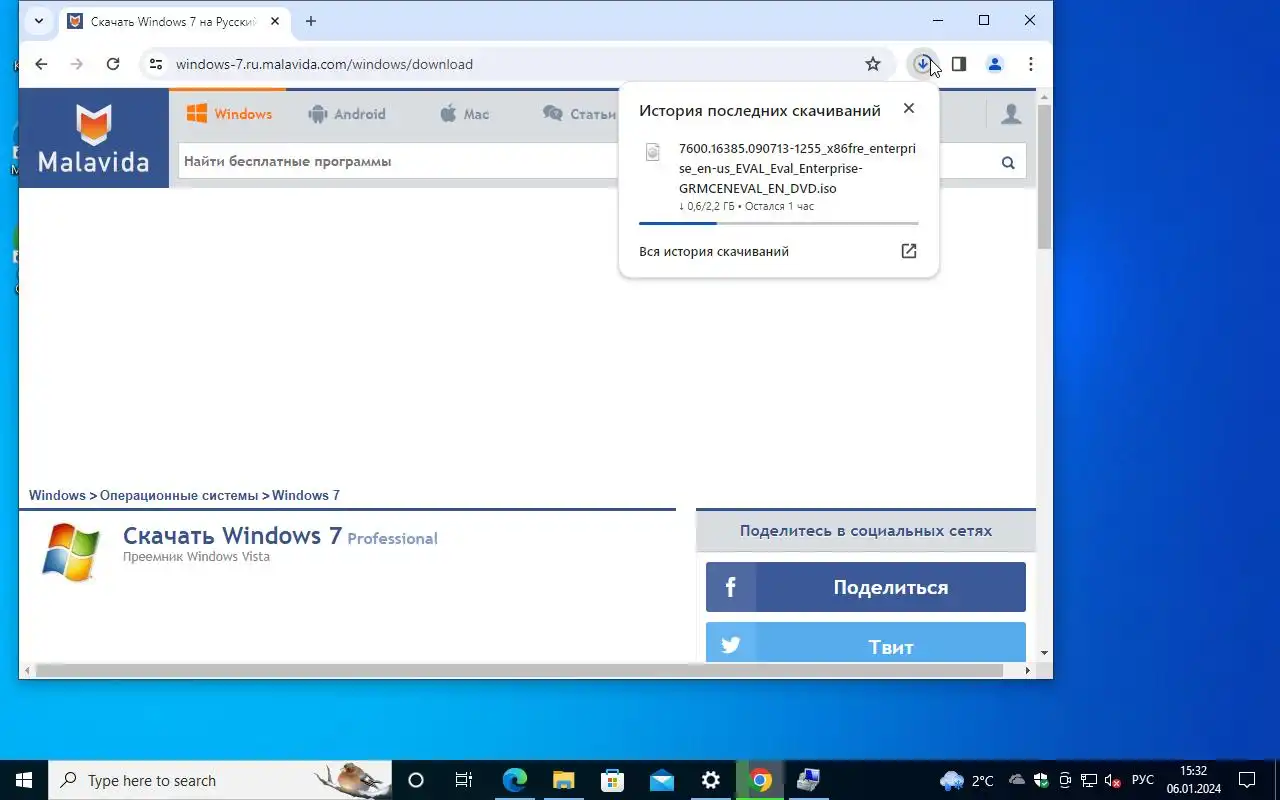This screenshot has height=800, width=1280.
Task: Close the Скачать Windows 7 tab
Action: [275, 21]
